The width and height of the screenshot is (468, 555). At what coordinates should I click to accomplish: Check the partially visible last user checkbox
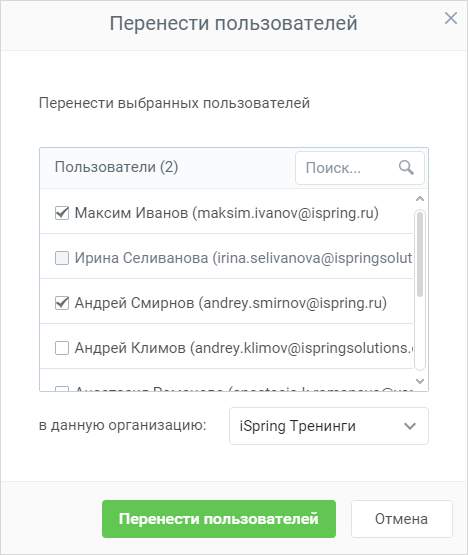coord(62,389)
